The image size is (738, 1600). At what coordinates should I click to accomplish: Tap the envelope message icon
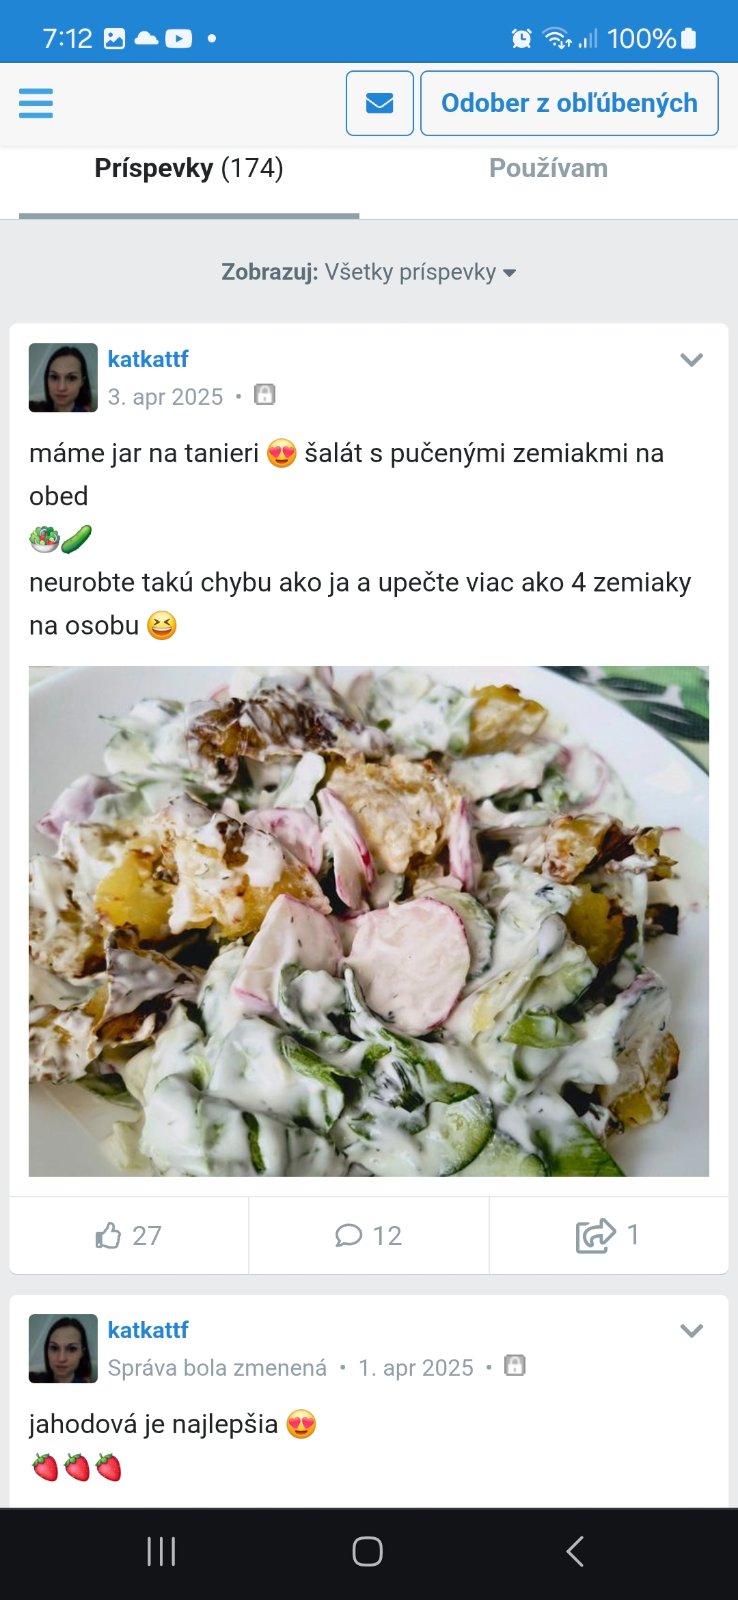pos(380,103)
